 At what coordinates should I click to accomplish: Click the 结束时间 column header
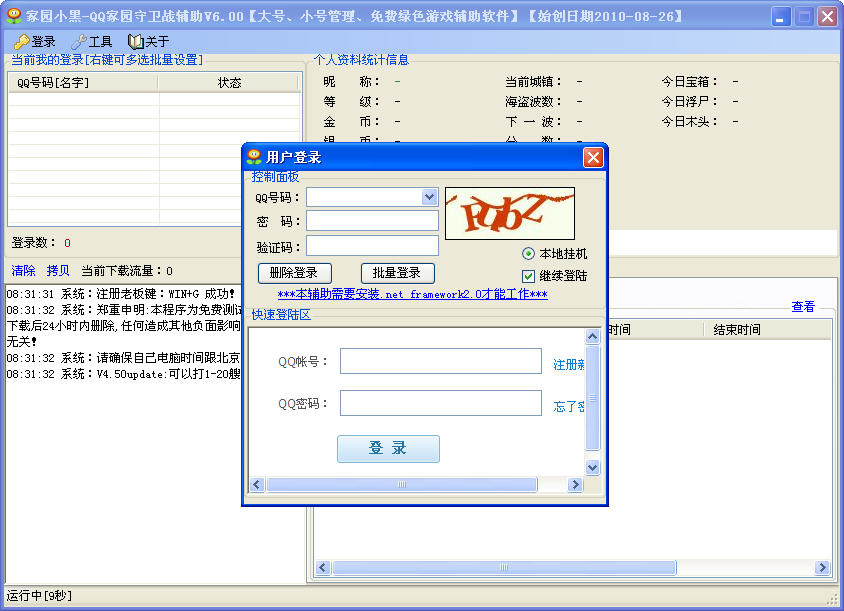point(767,329)
